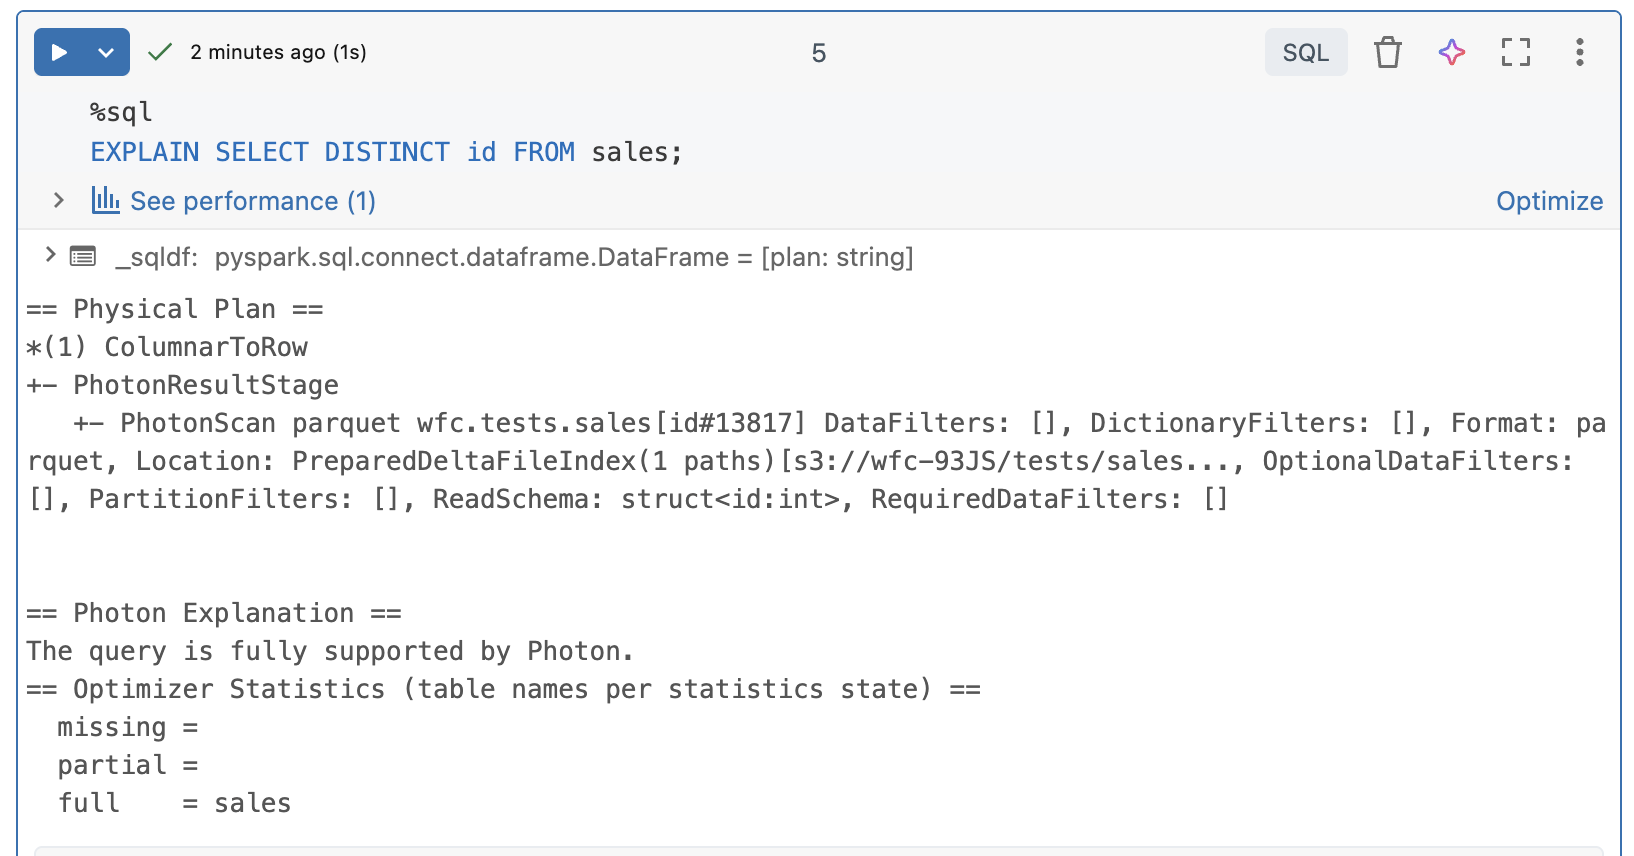Run the SQL cell with play button
The image size is (1634, 856).
click(60, 53)
